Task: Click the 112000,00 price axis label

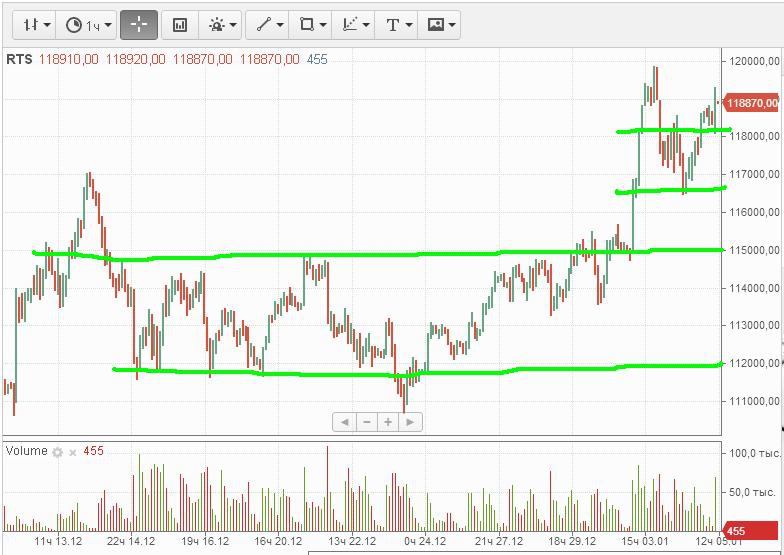Action: point(755,363)
